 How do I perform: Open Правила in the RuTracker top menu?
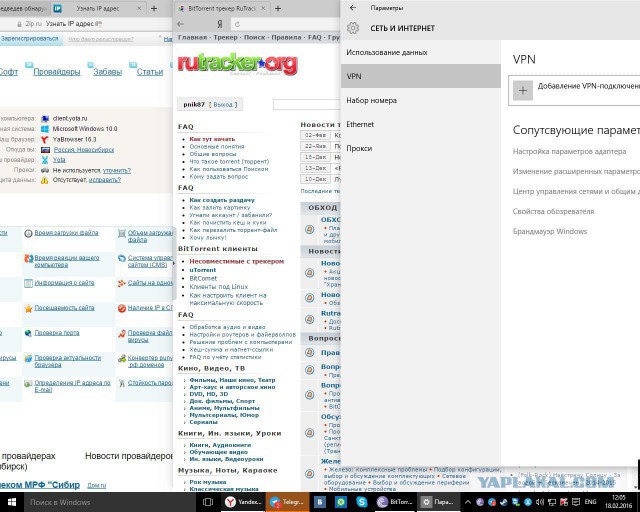click(x=286, y=37)
